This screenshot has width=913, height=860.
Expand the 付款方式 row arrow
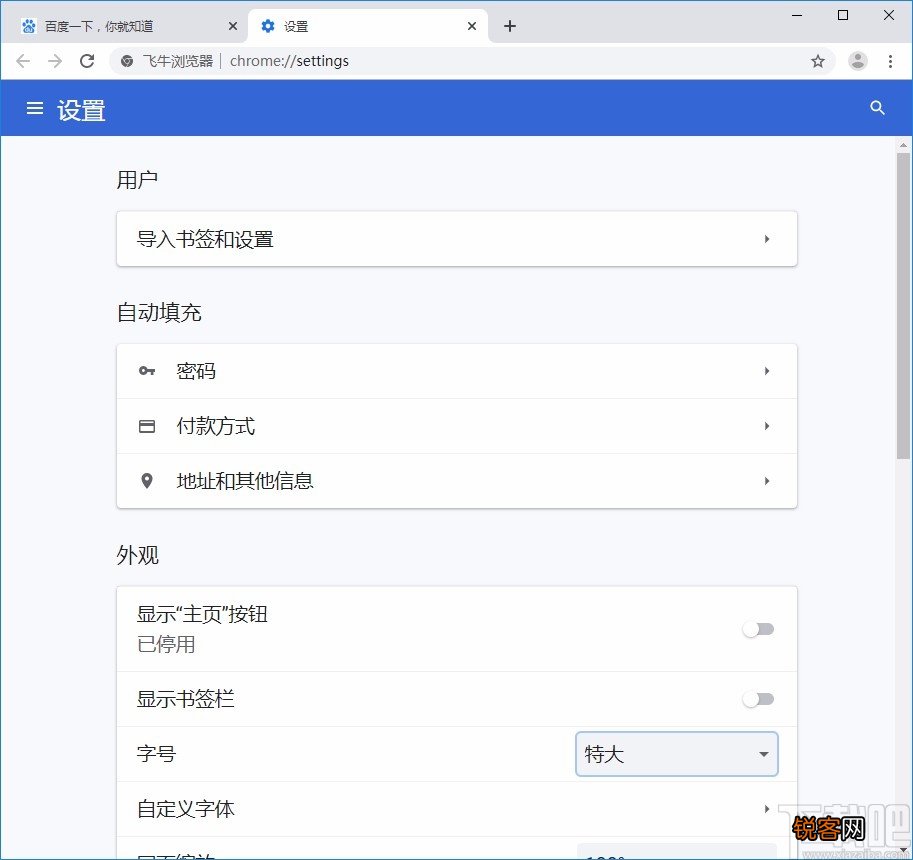tap(767, 426)
